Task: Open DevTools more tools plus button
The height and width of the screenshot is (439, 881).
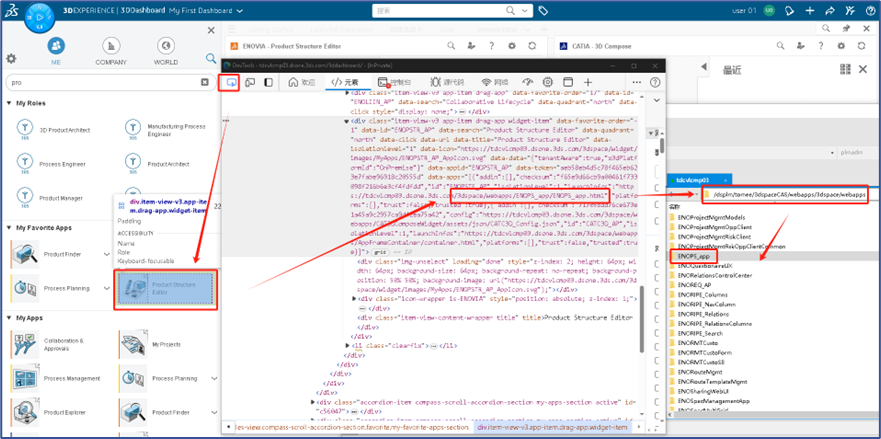Action: [x=587, y=82]
